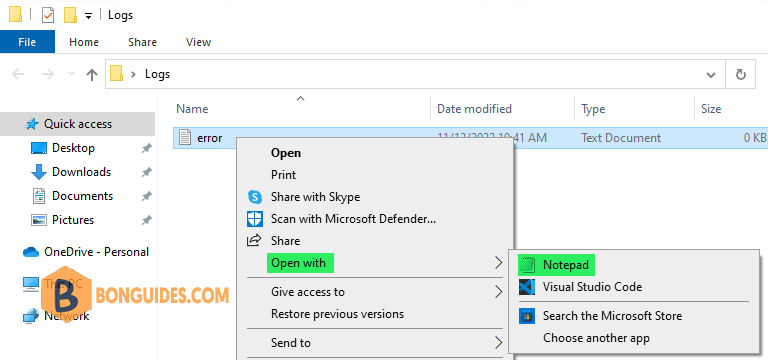Open the Customize Quick Access Toolbar arrow
The image size is (768, 360).
[88, 16]
